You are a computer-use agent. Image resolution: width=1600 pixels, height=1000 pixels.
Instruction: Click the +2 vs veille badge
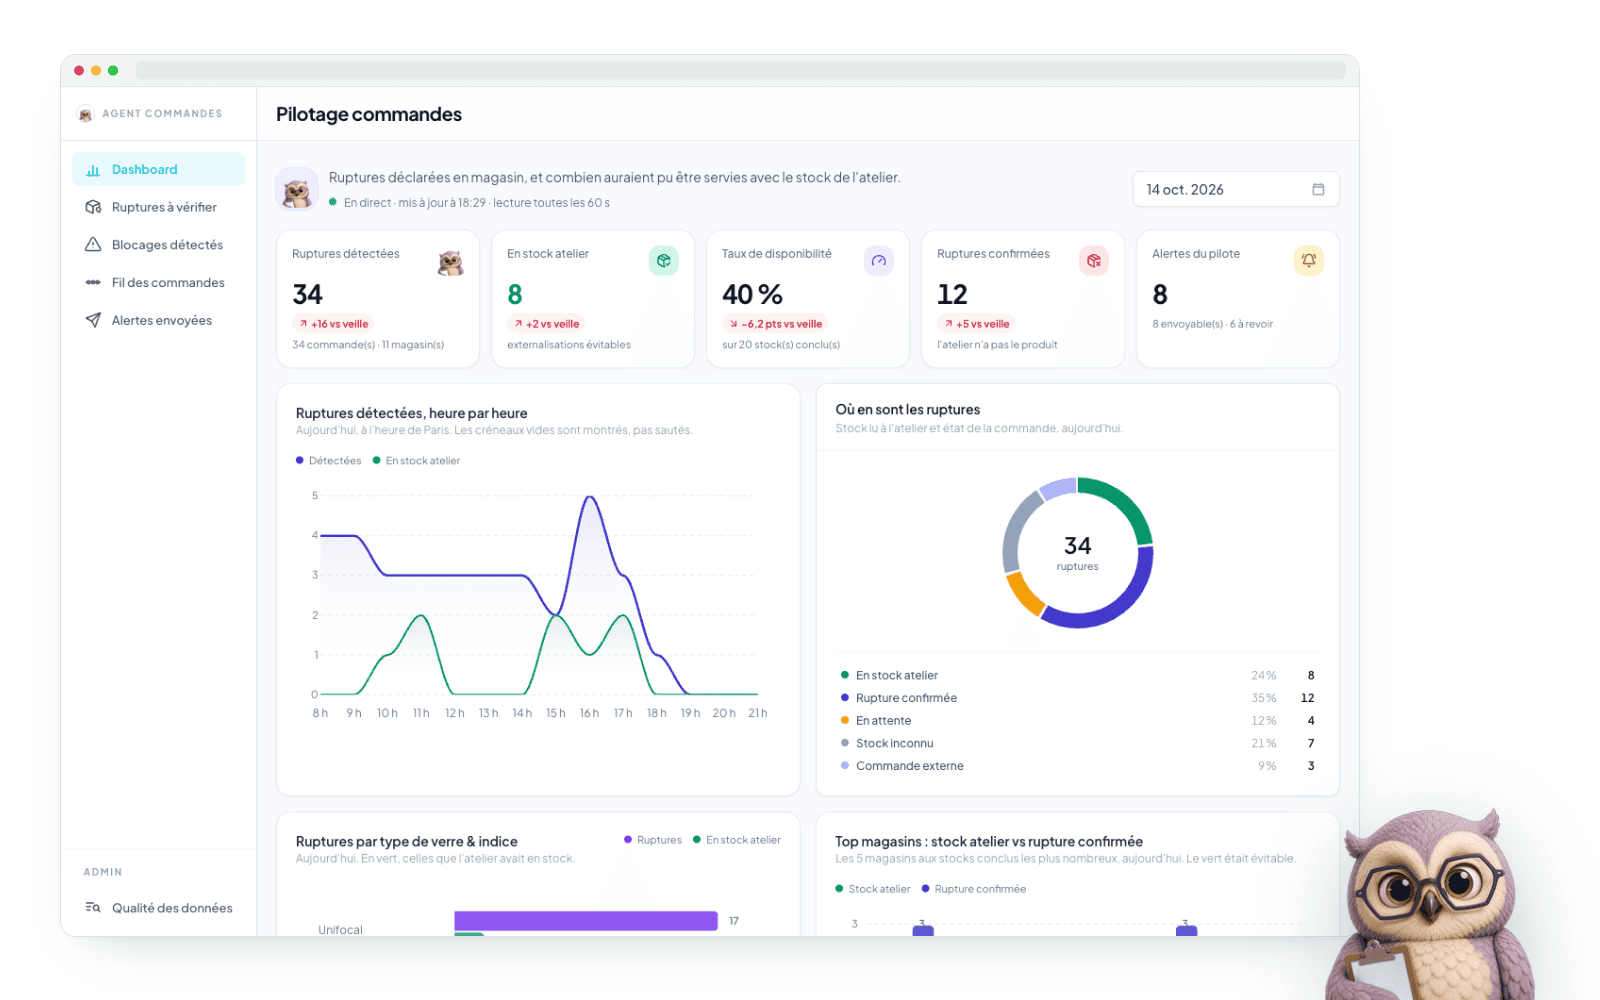point(547,324)
